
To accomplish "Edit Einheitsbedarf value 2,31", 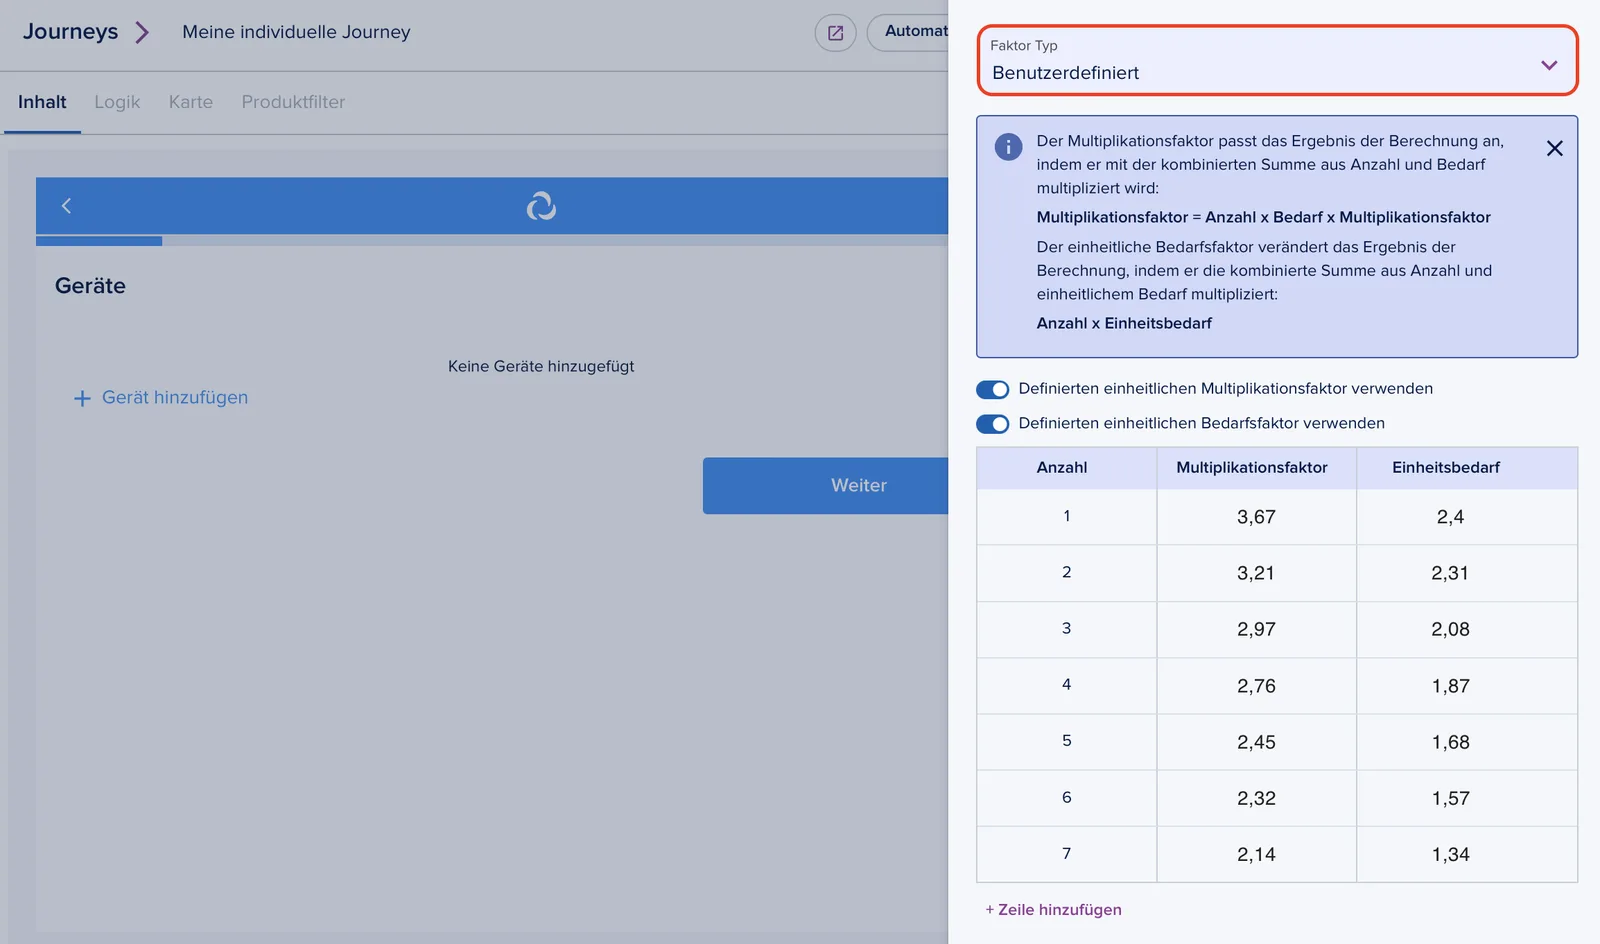I will pos(1450,573).
